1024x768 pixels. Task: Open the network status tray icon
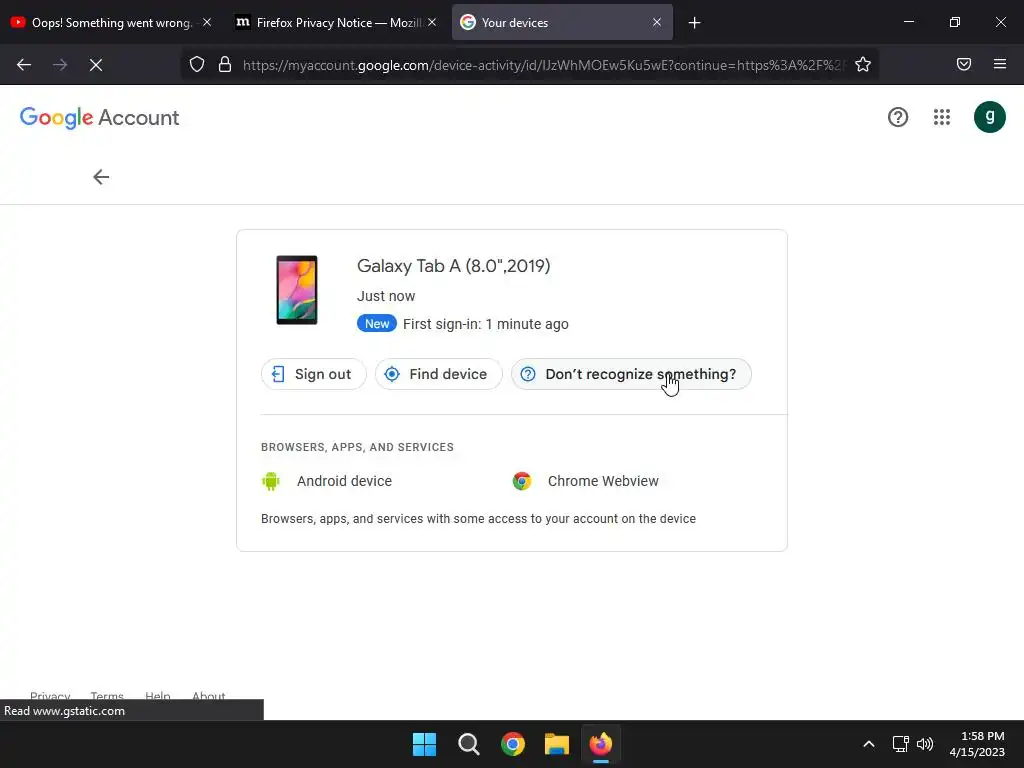[x=901, y=744]
